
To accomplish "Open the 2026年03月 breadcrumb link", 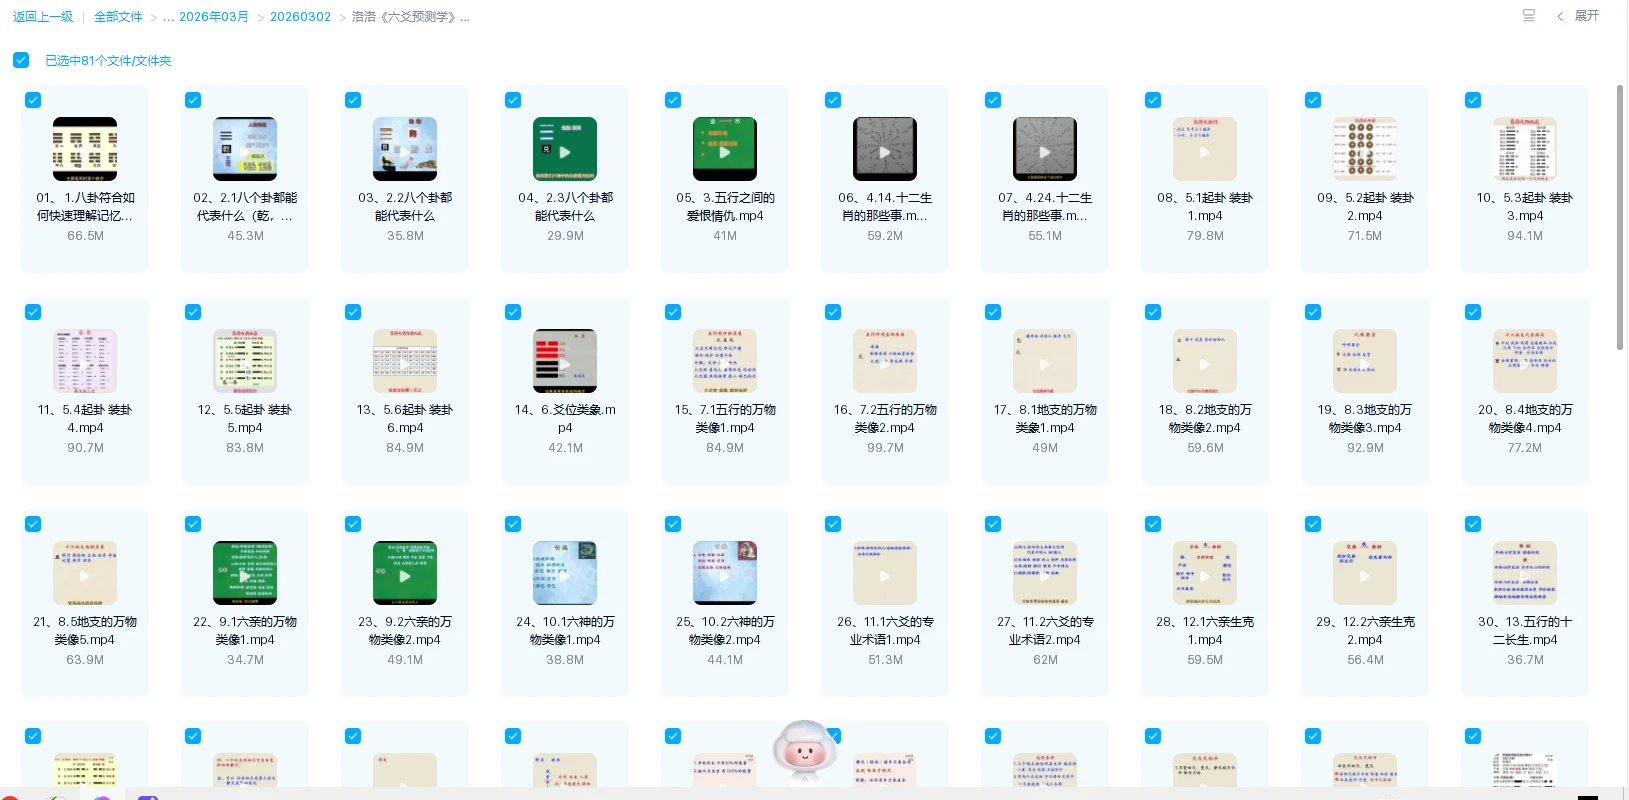I will click(x=214, y=17).
